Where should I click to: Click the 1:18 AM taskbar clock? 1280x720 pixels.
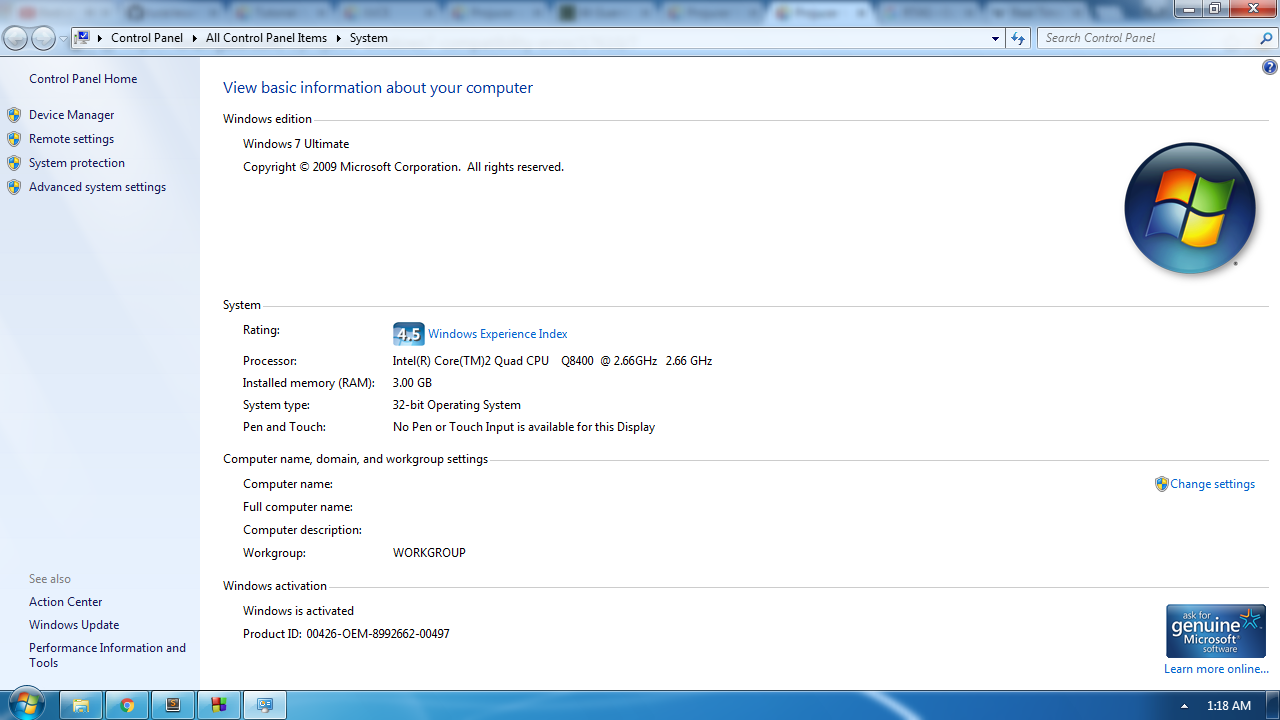tap(1229, 705)
